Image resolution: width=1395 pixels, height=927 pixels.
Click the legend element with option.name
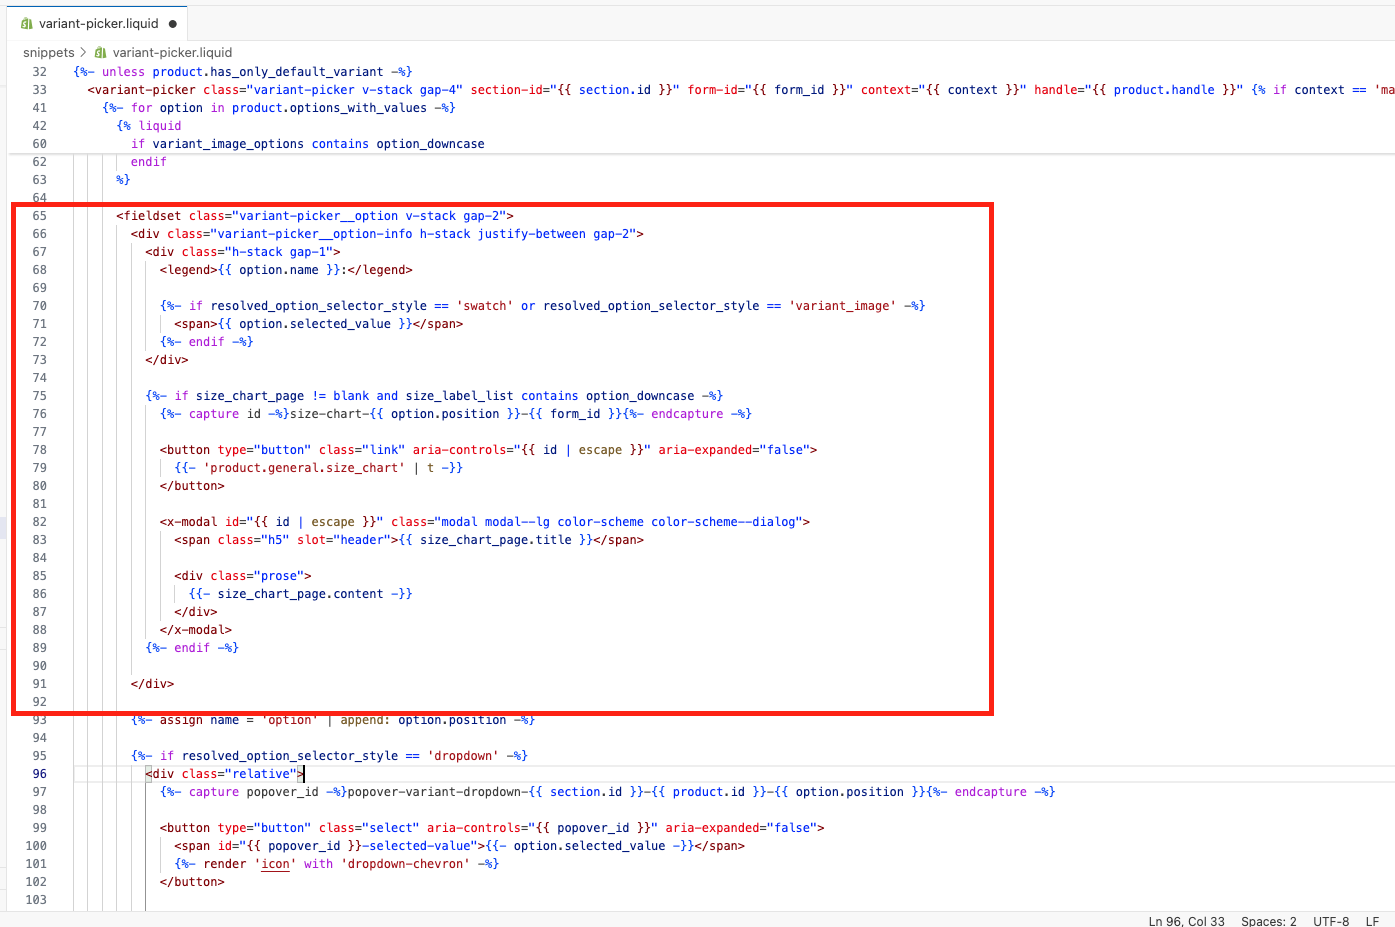point(285,270)
